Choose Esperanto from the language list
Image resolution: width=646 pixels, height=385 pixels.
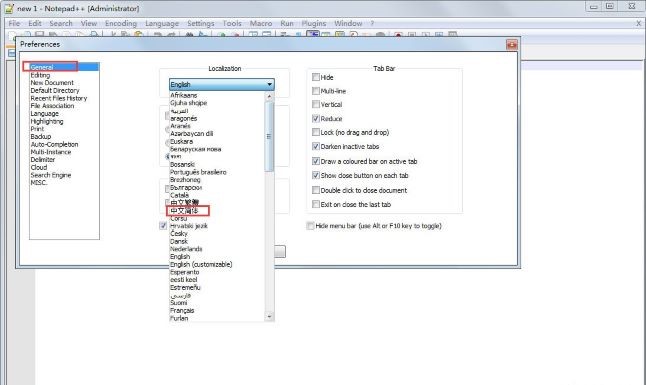coord(185,272)
